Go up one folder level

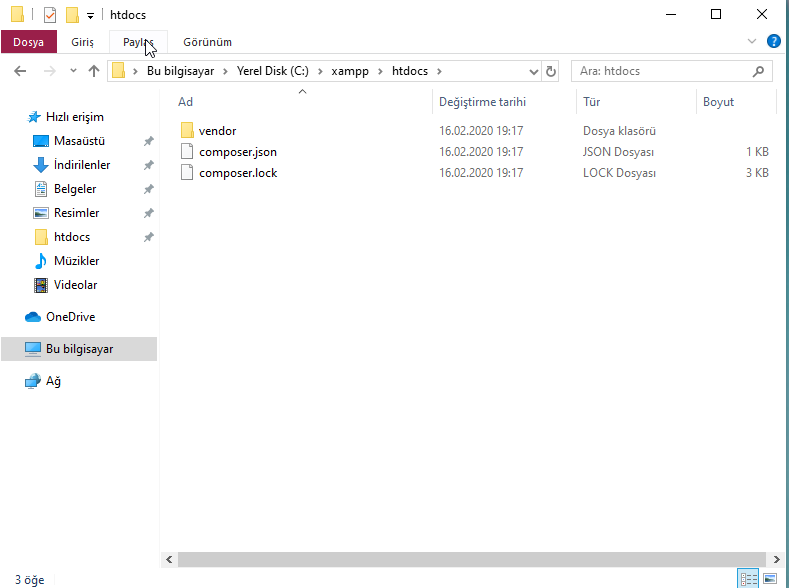tap(94, 71)
